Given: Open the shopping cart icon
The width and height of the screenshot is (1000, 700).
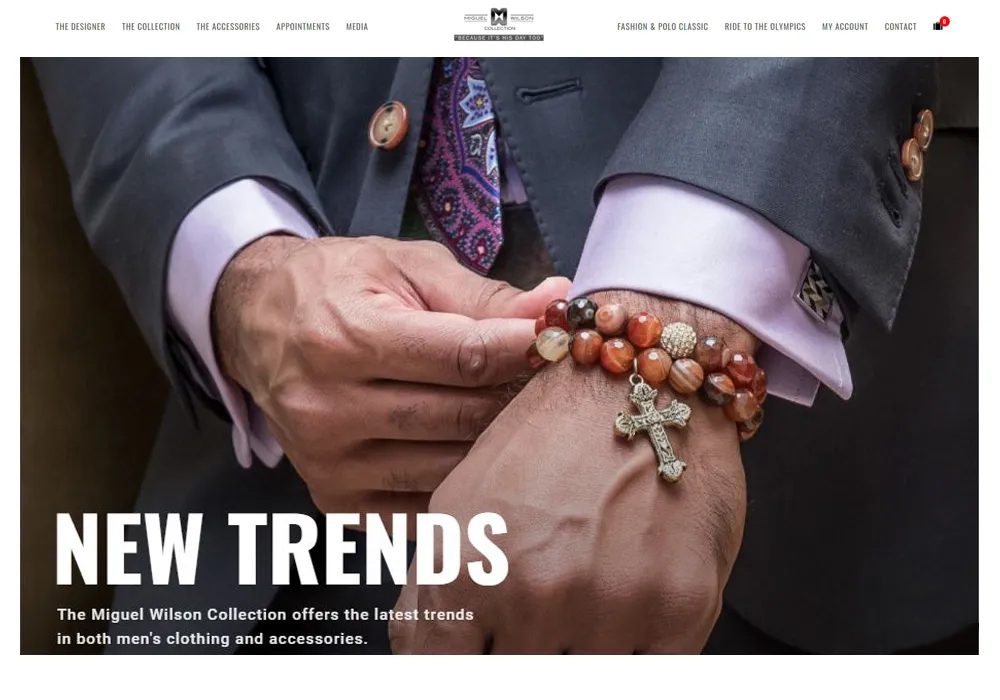Looking at the screenshot, I should (x=938, y=26).
